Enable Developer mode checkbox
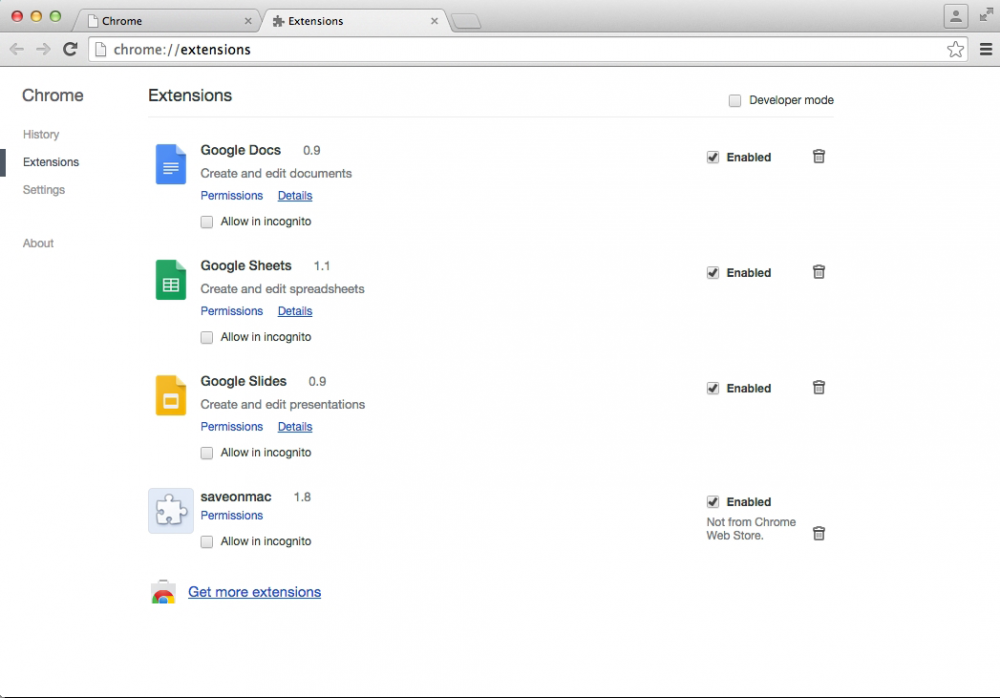The width and height of the screenshot is (1000, 698). tap(735, 100)
